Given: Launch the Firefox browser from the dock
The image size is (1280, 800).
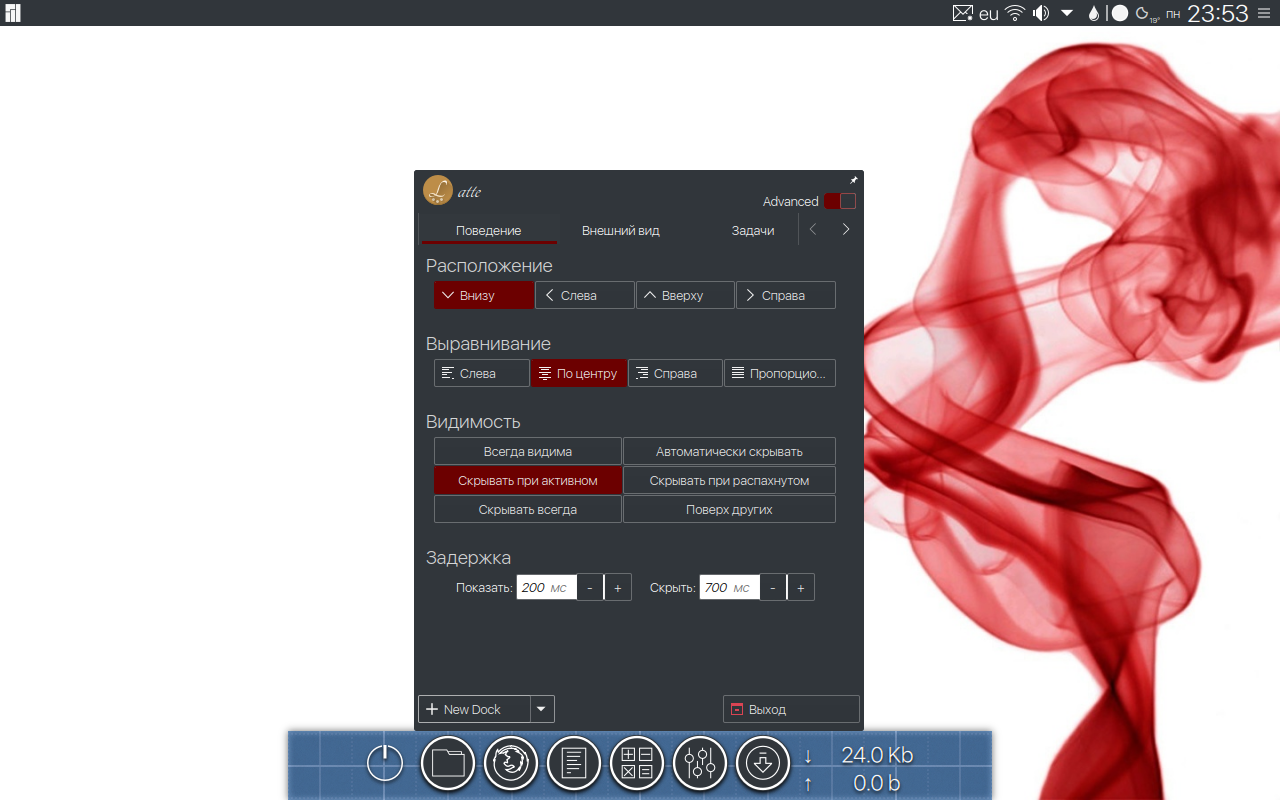Looking at the screenshot, I should [x=511, y=764].
